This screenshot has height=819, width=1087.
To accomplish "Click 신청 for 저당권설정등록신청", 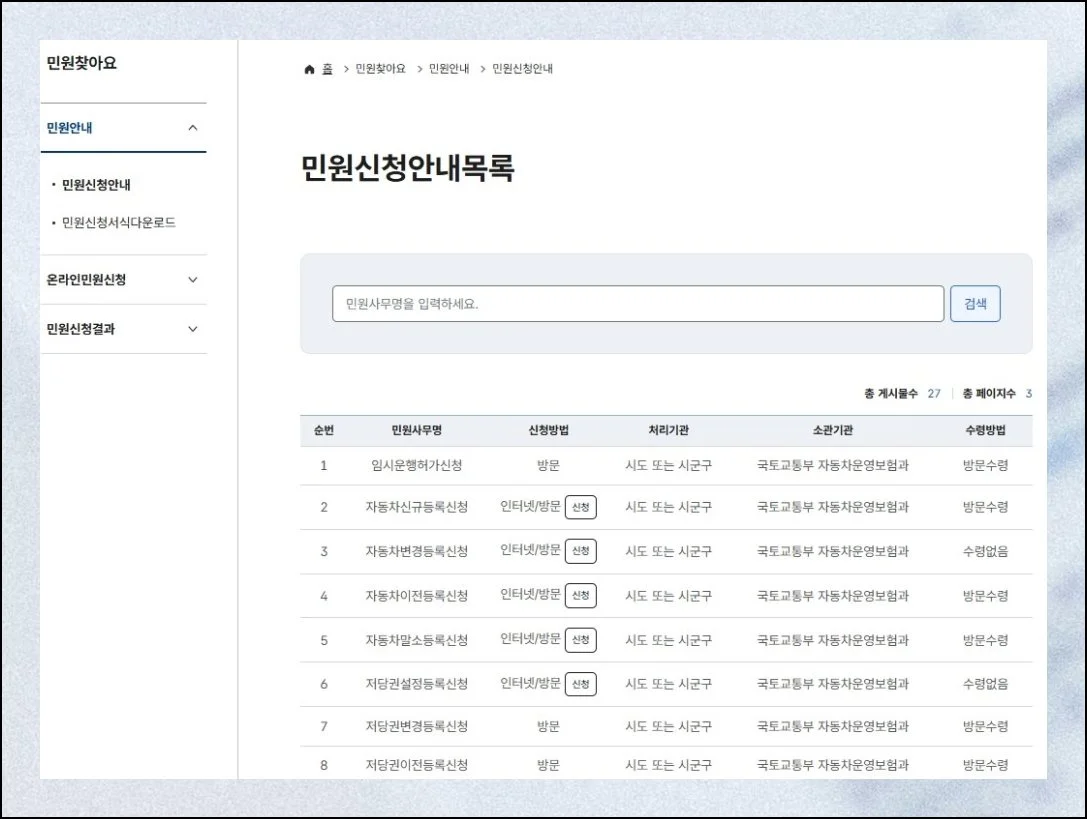I will pos(580,685).
